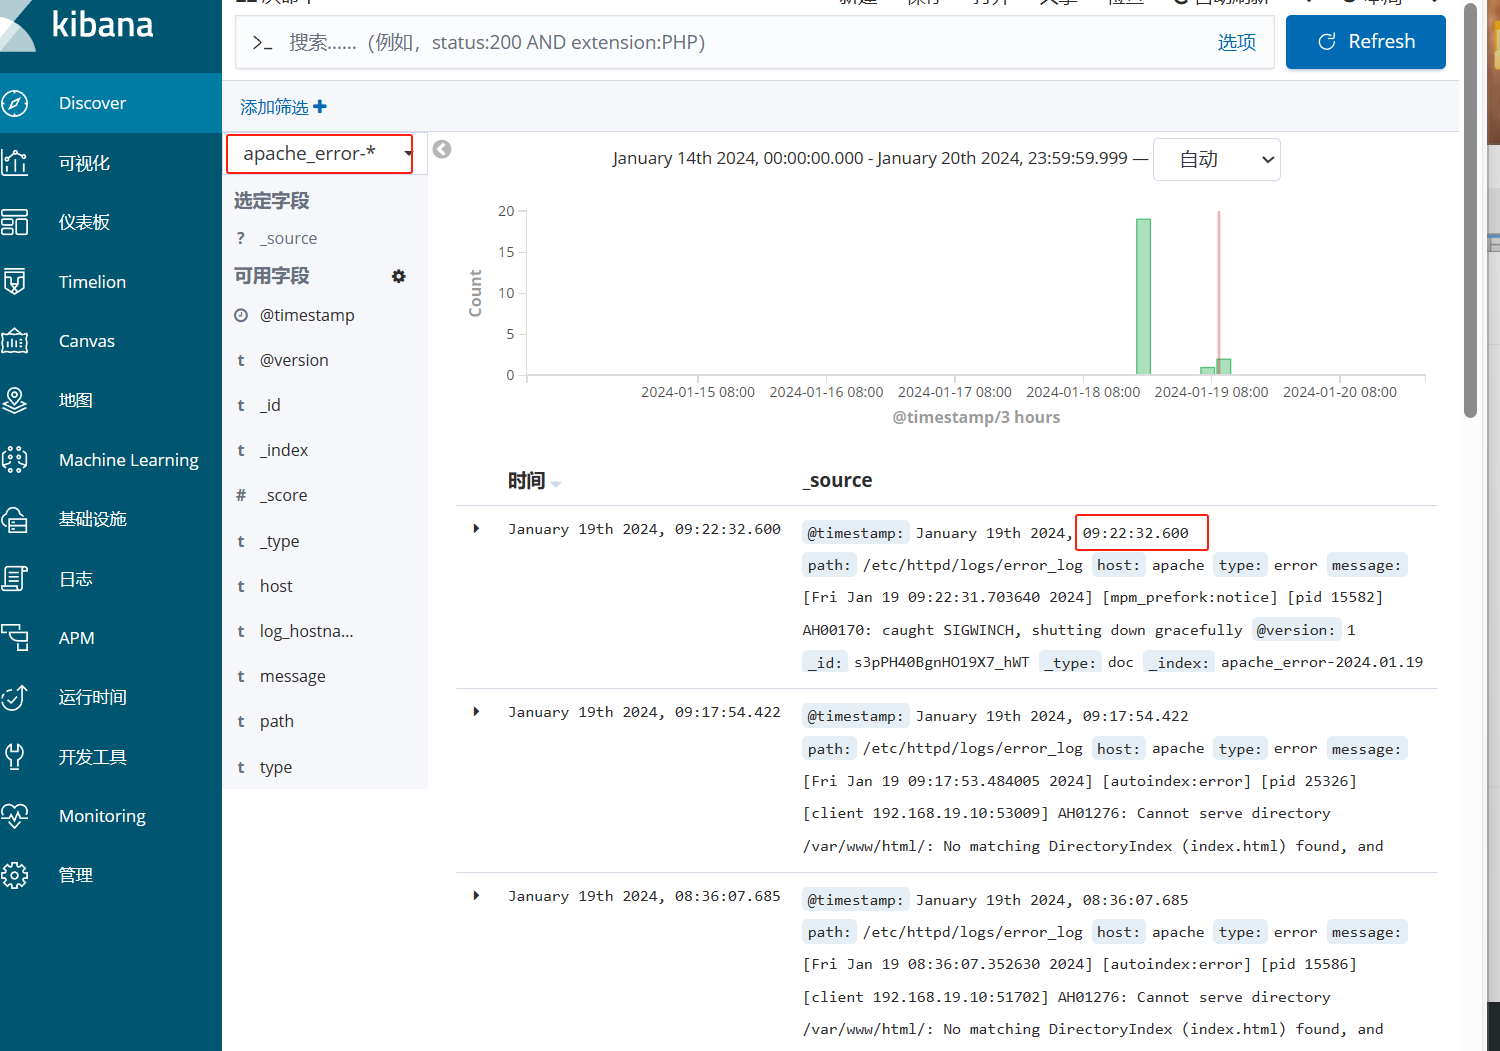Click the s3pPH40BgnHO19X7_hWT id value
This screenshot has width=1500, height=1051.
[x=941, y=662]
